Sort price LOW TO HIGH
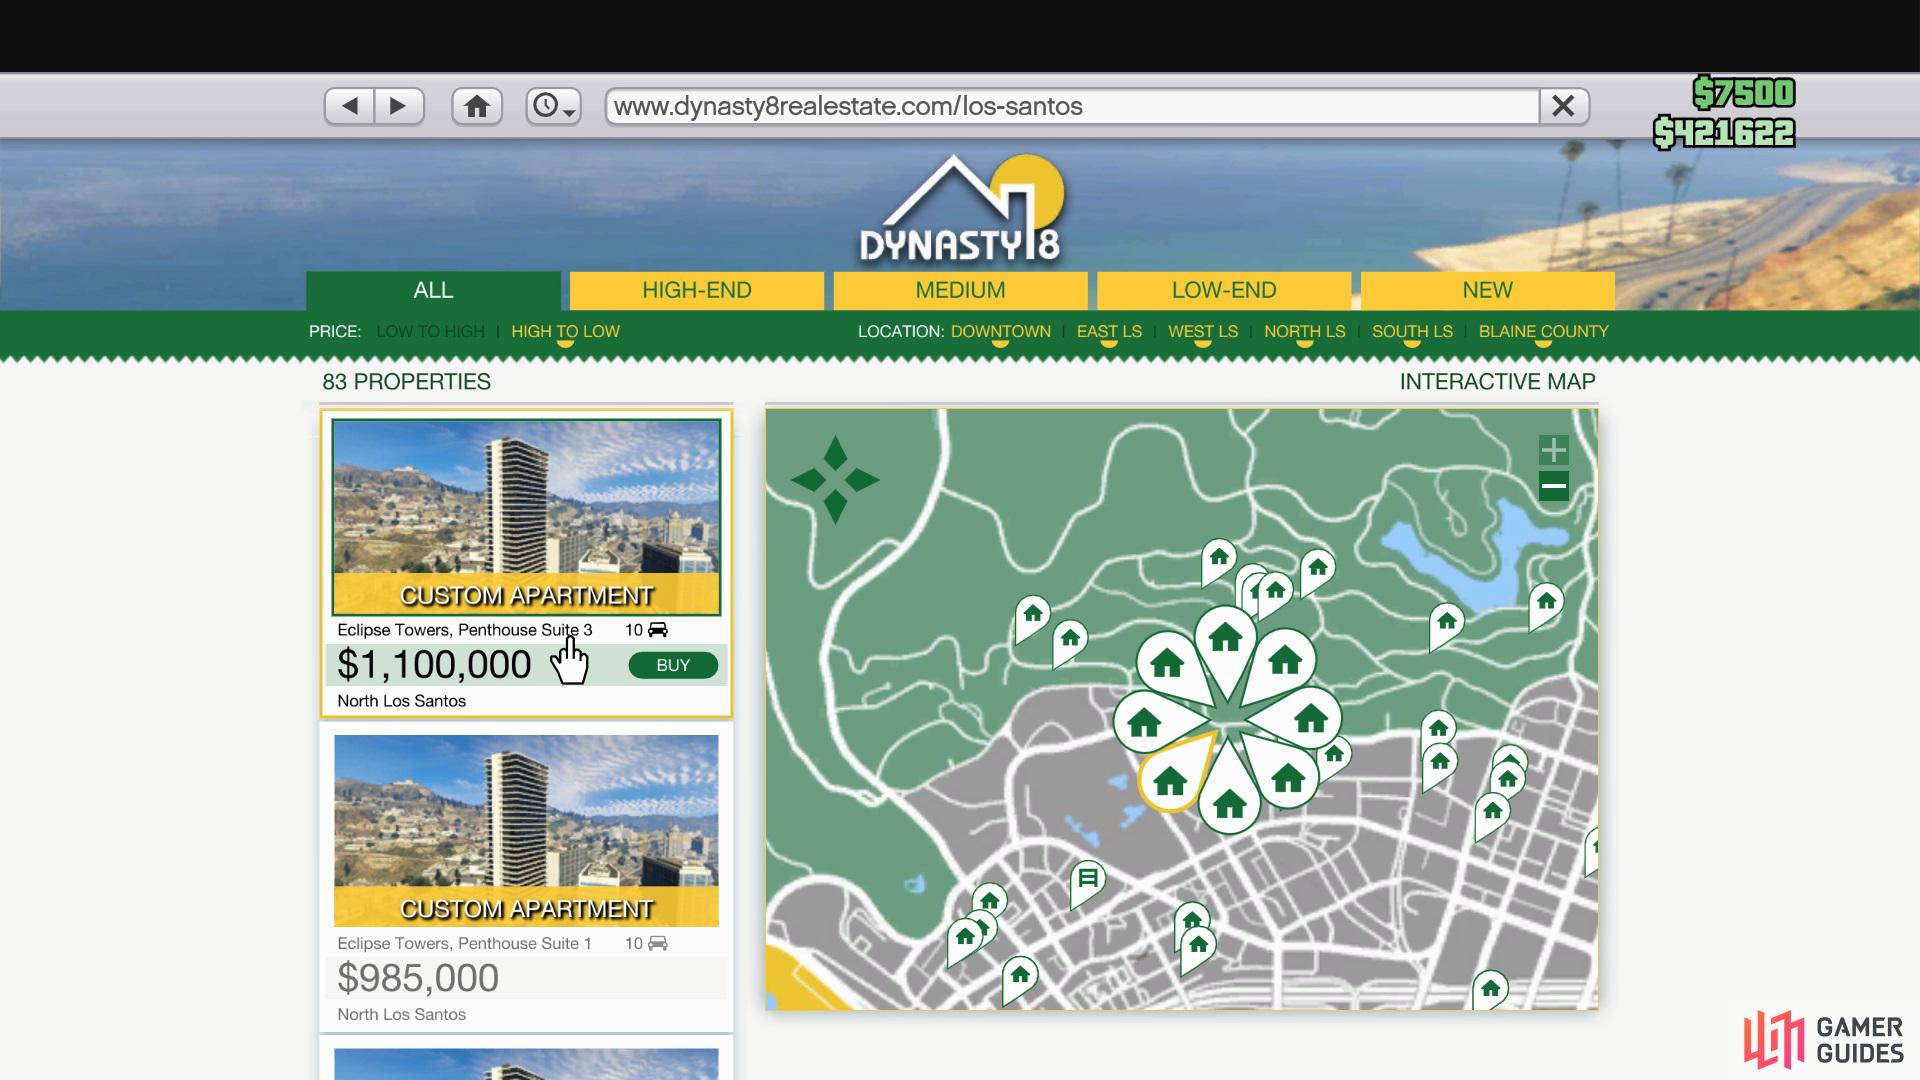The image size is (1920, 1080). [430, 331]
